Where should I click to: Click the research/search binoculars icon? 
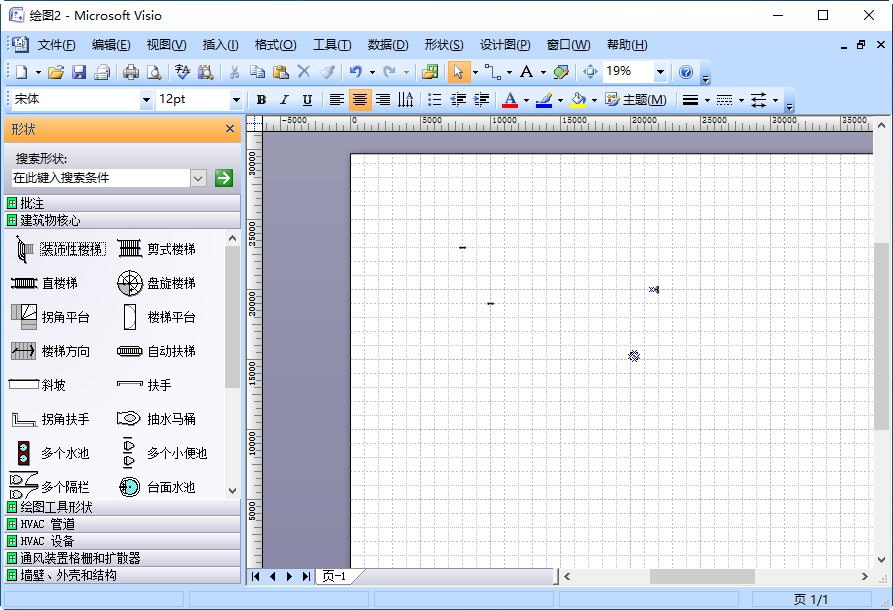206,72
